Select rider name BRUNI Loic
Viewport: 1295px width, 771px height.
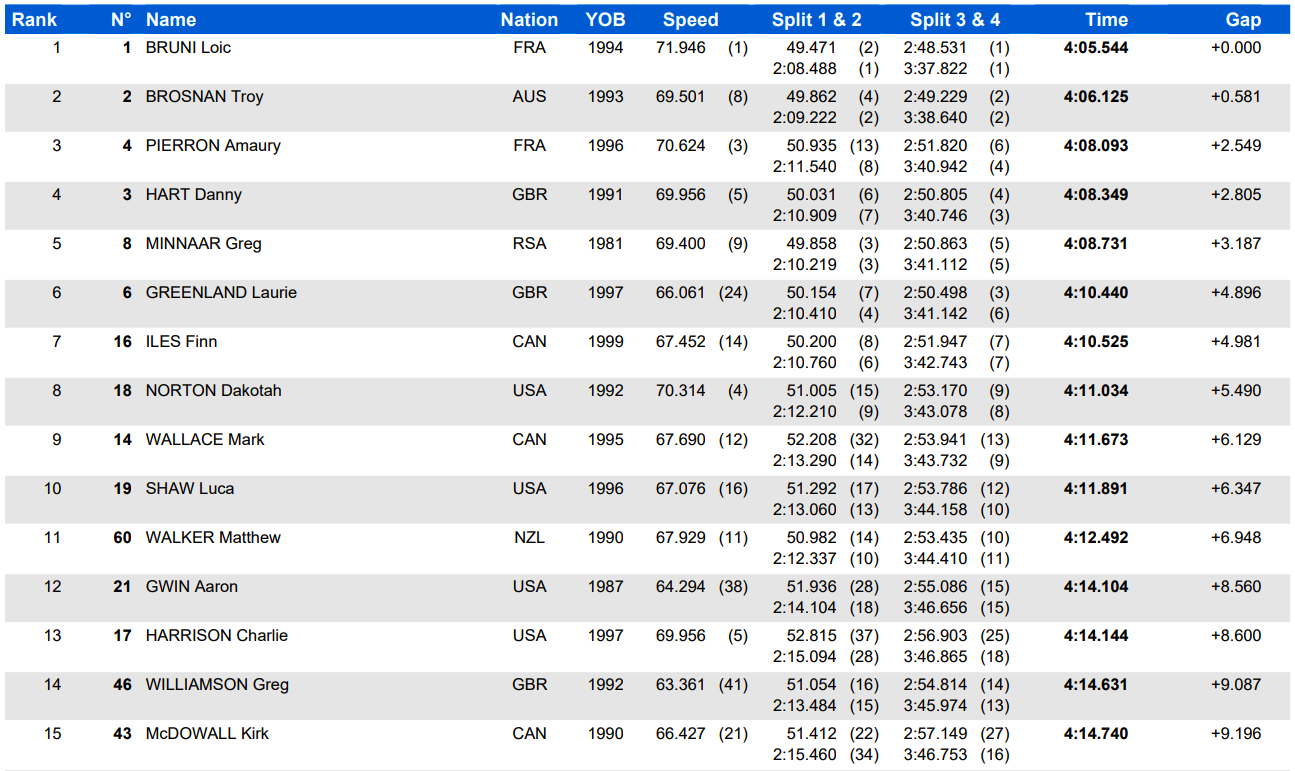pos(188,48)
